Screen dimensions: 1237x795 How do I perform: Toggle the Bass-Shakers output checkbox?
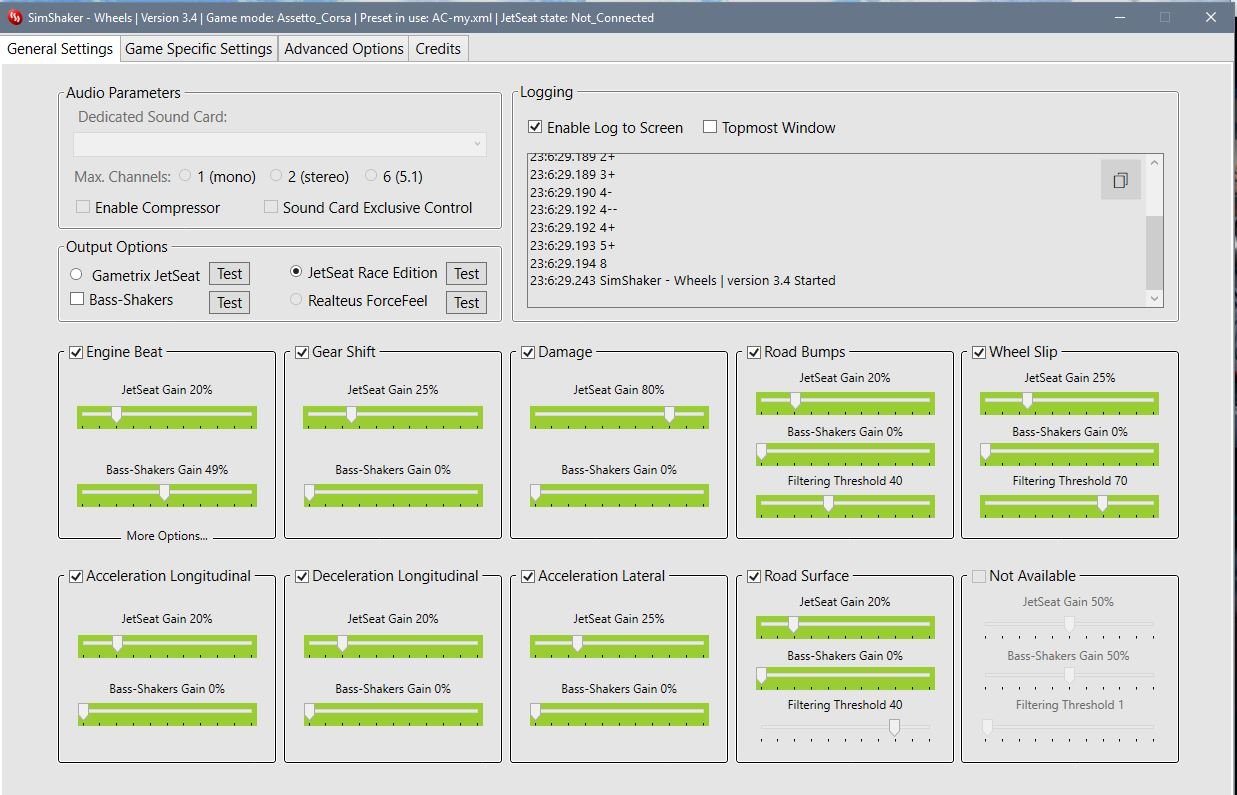(x=77, y=299)
